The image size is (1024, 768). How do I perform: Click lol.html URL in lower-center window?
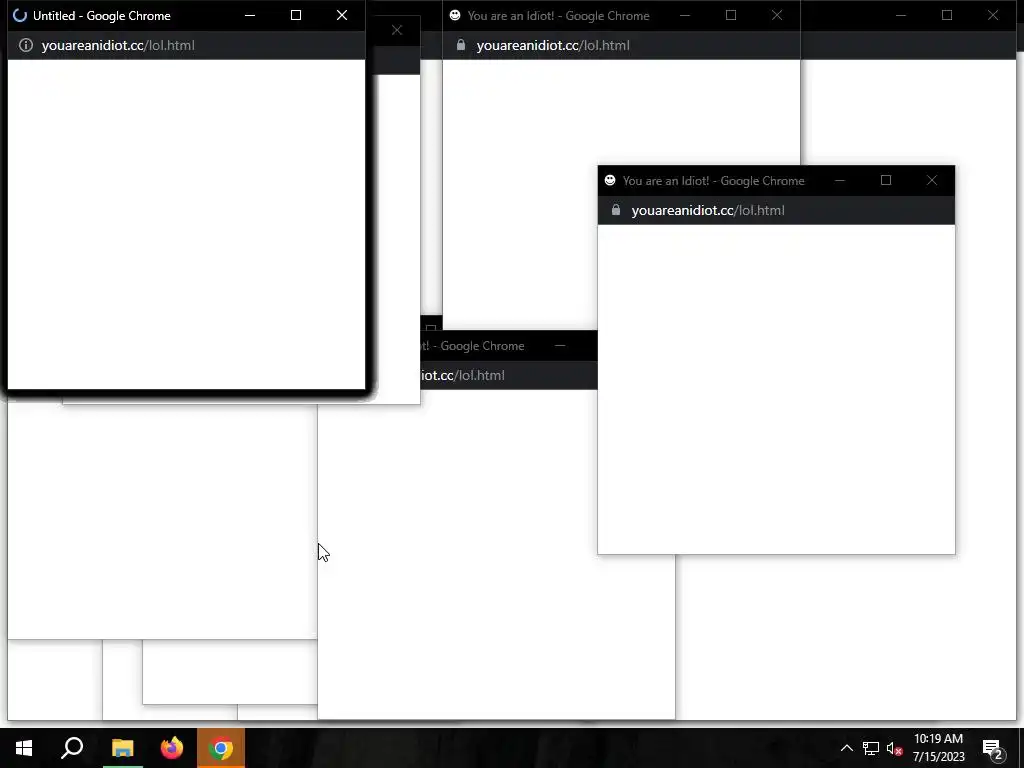pos(462,376)
